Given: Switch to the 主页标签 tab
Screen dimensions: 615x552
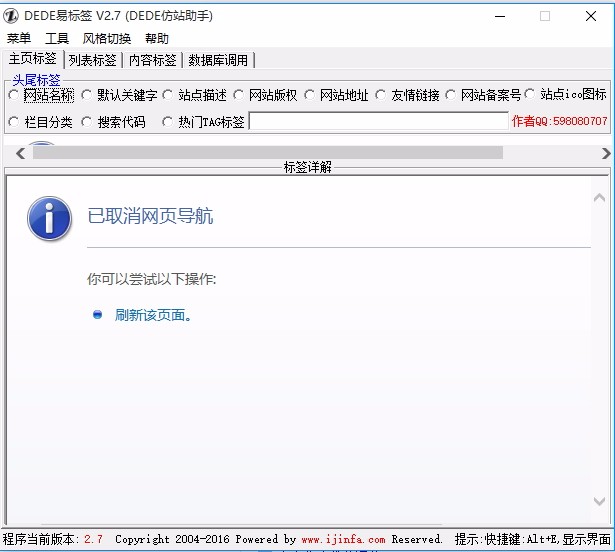Looking at the screenshot, I should click(x=33, y=59).
